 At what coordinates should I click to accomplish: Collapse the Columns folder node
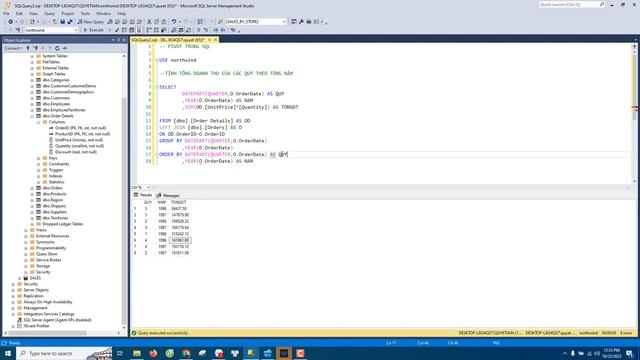pyautogui.click(x=39, y=122)
